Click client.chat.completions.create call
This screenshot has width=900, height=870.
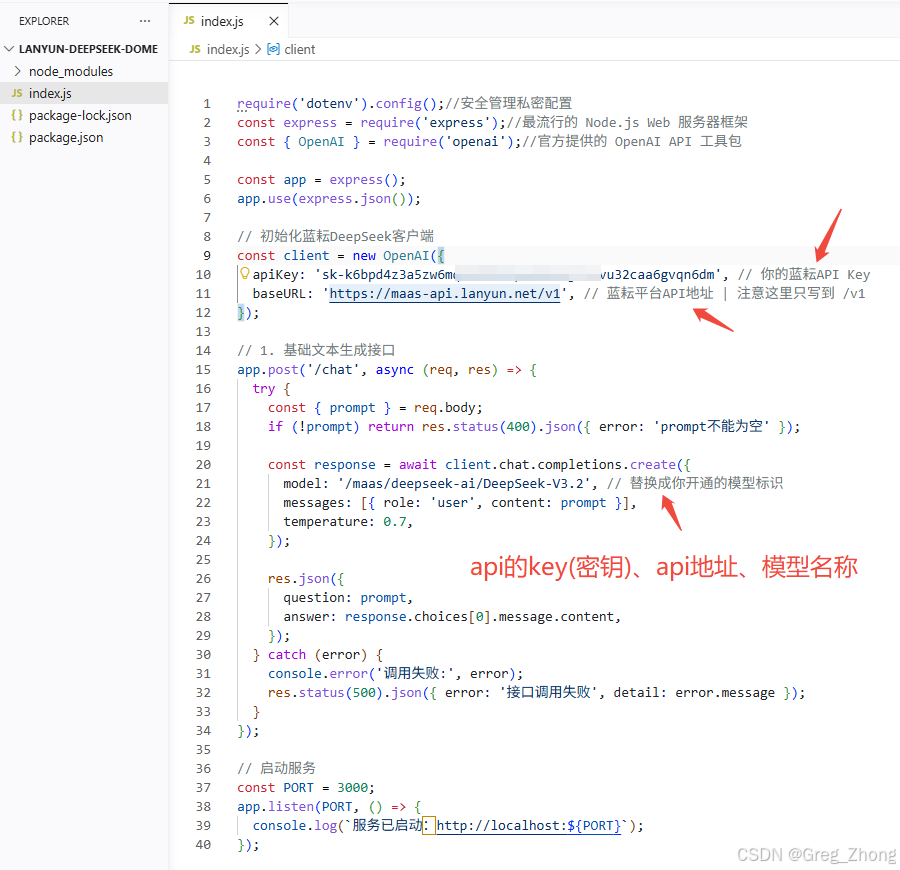point(560,464)
